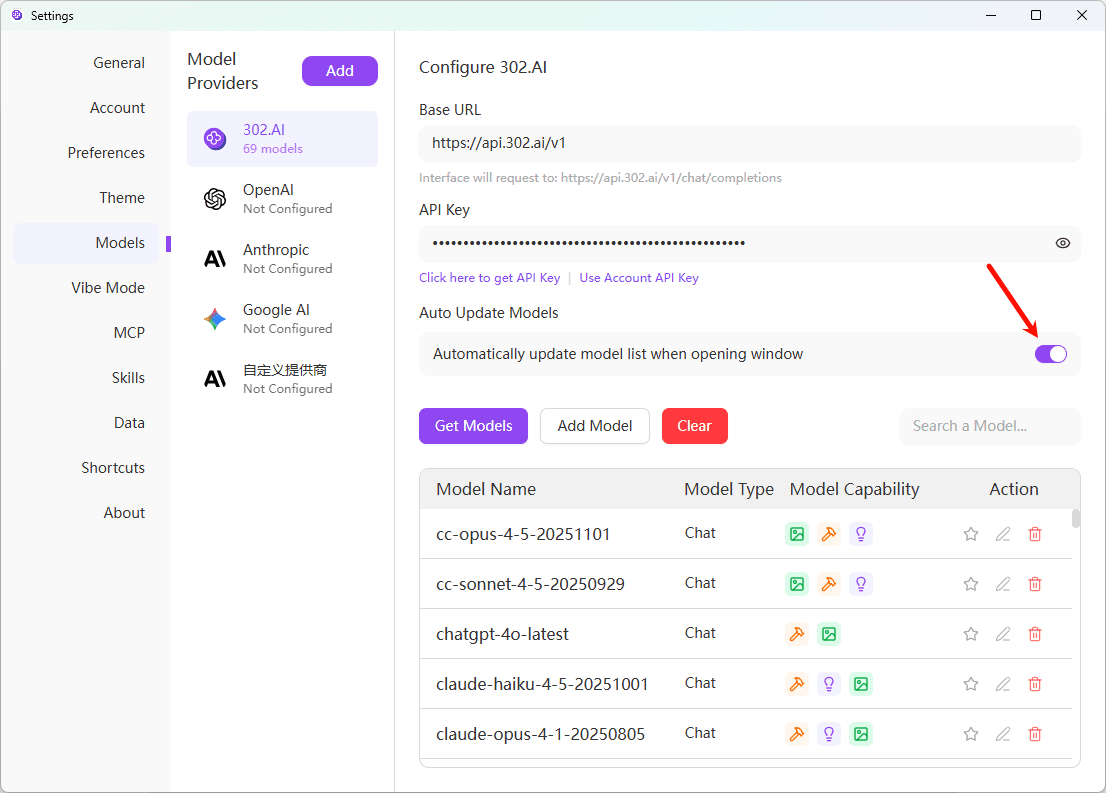Edit the cc-sonnet-4-5-20250929 model entry
Viewport: 1106px width, 793px height.
click(x=1003, y=584)
